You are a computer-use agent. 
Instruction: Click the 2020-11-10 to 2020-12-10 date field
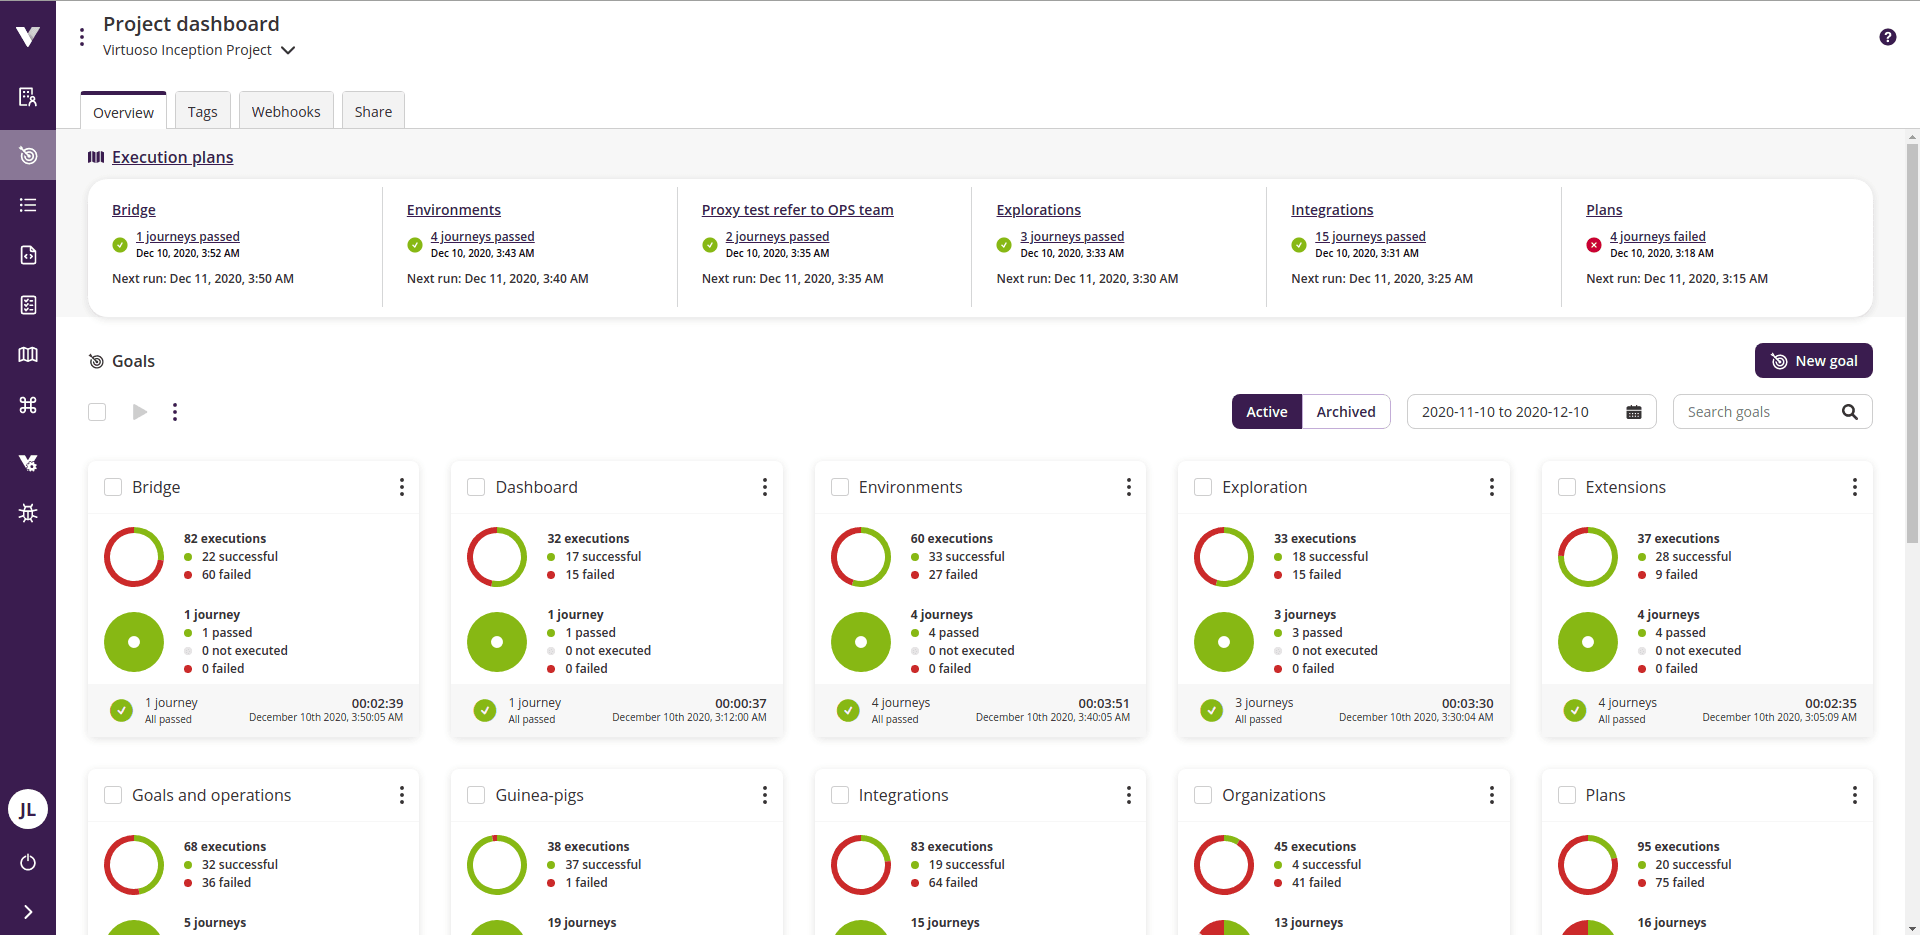[x=1532, y=412]
